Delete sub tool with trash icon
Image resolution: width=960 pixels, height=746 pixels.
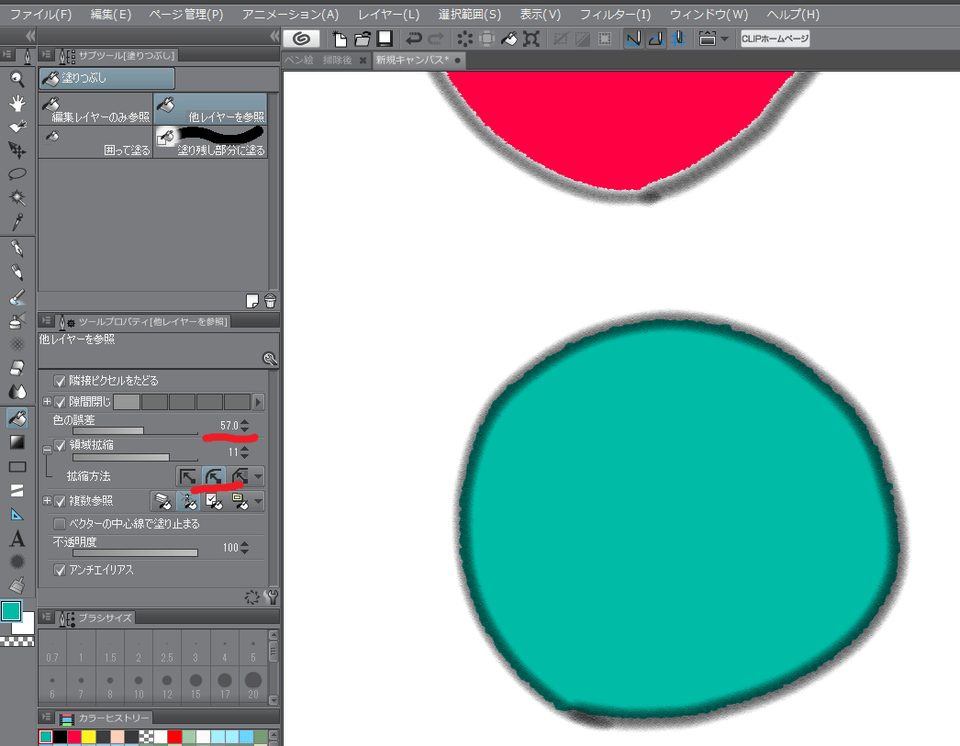point(269,301)
